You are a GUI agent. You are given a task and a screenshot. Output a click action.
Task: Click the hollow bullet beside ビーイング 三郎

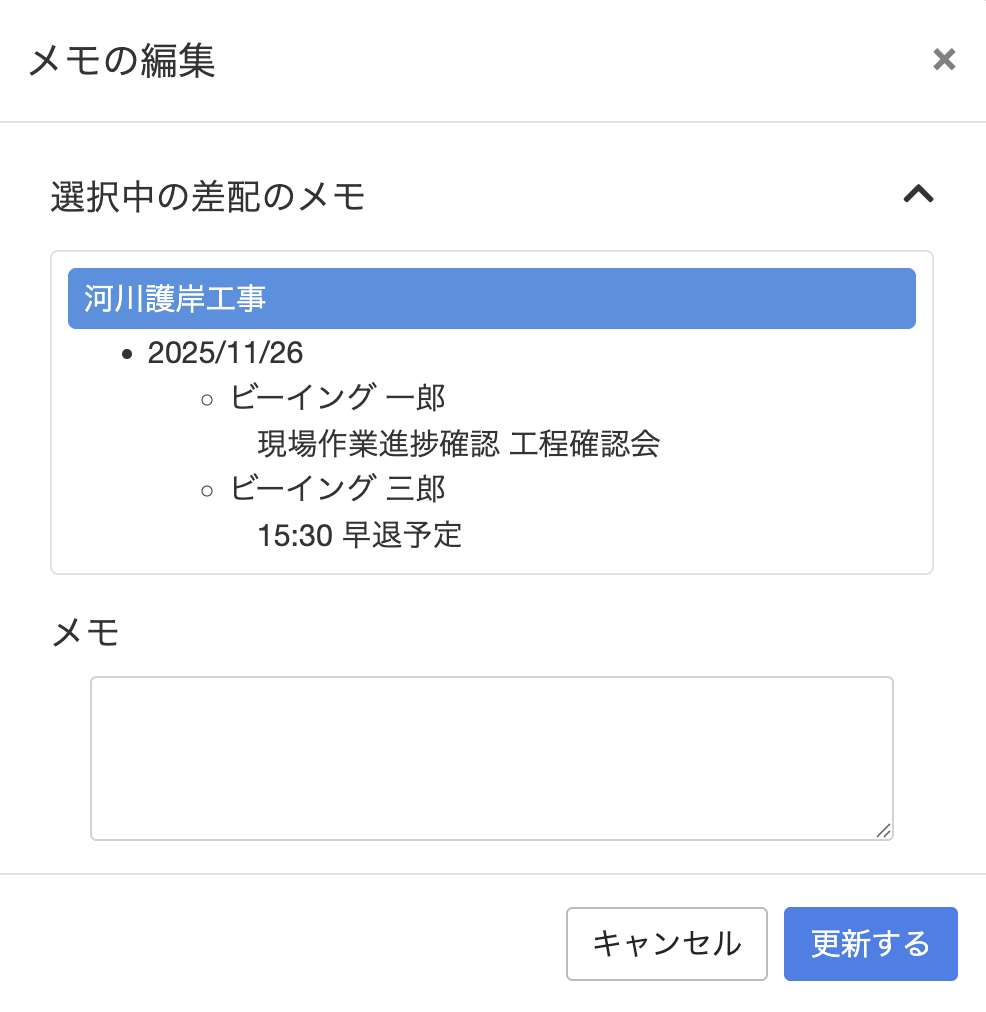point(206,491)
